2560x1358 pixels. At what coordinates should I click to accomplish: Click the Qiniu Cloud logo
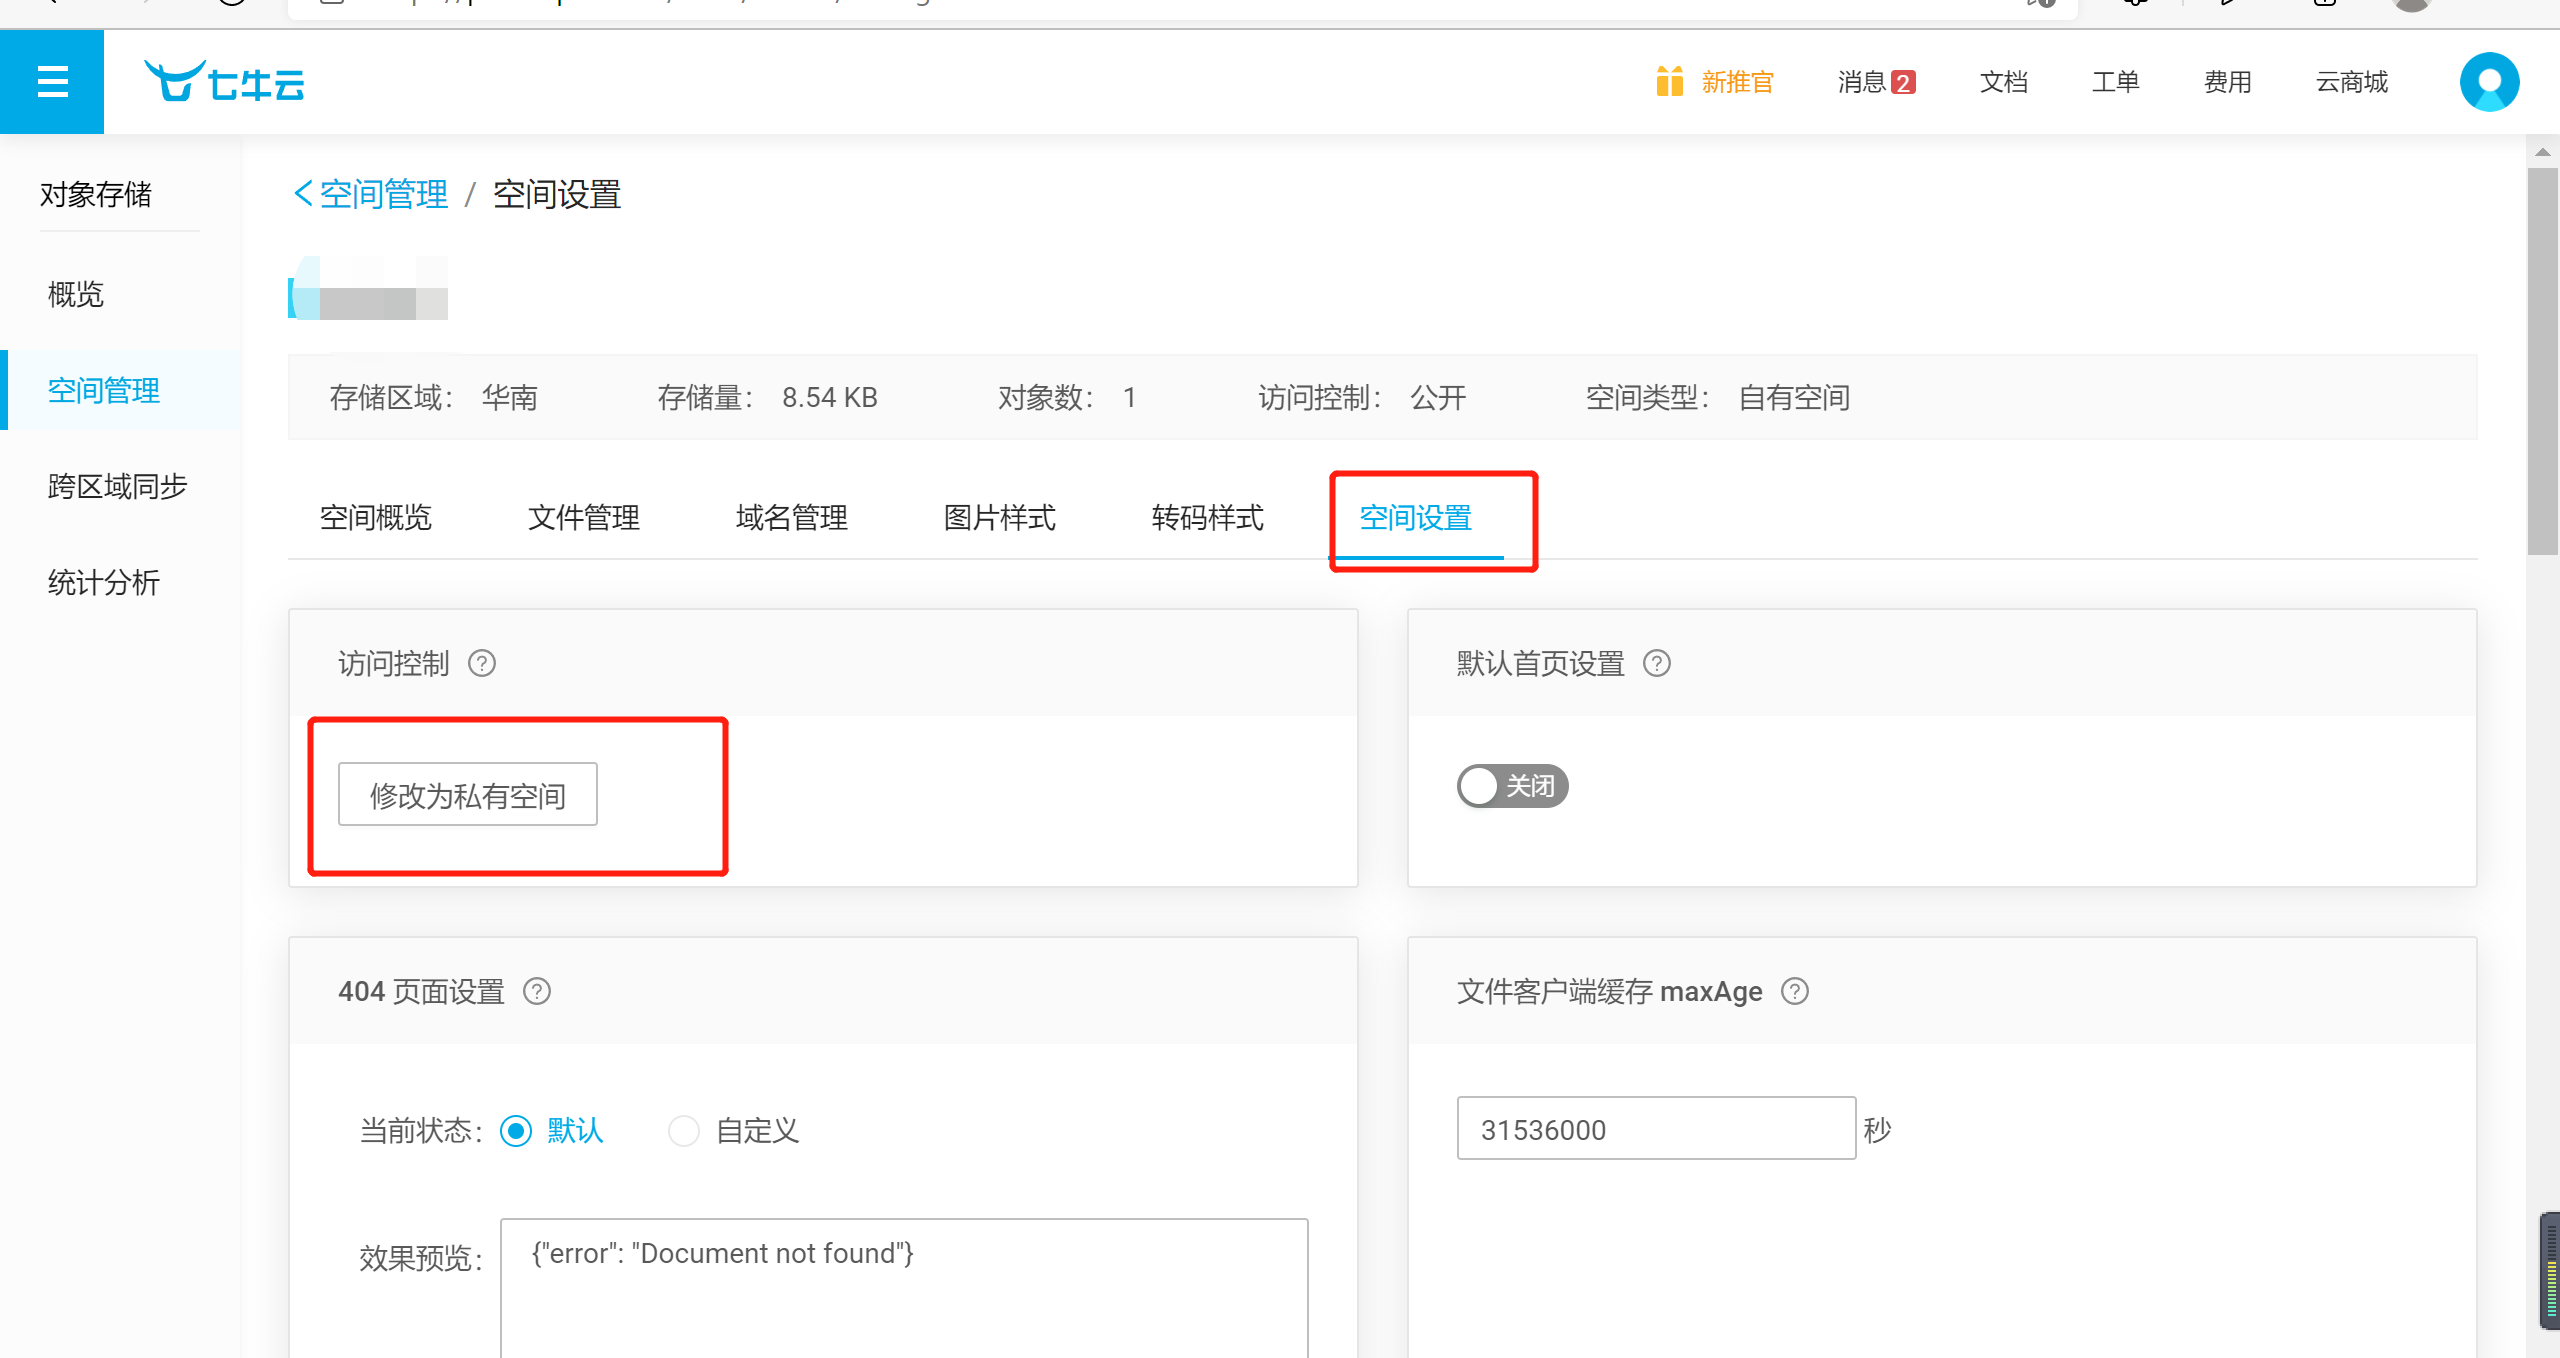coord(224,82)
